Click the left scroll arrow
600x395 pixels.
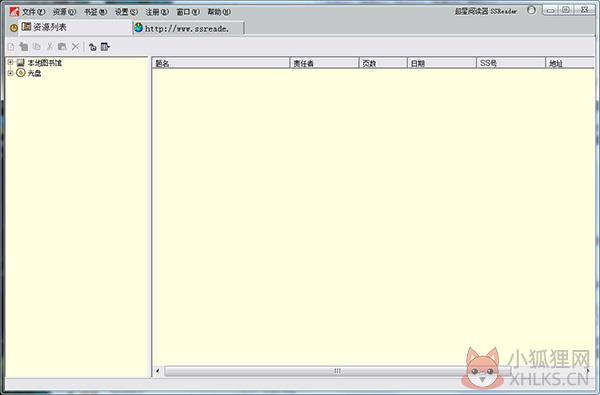pos(158,371)
